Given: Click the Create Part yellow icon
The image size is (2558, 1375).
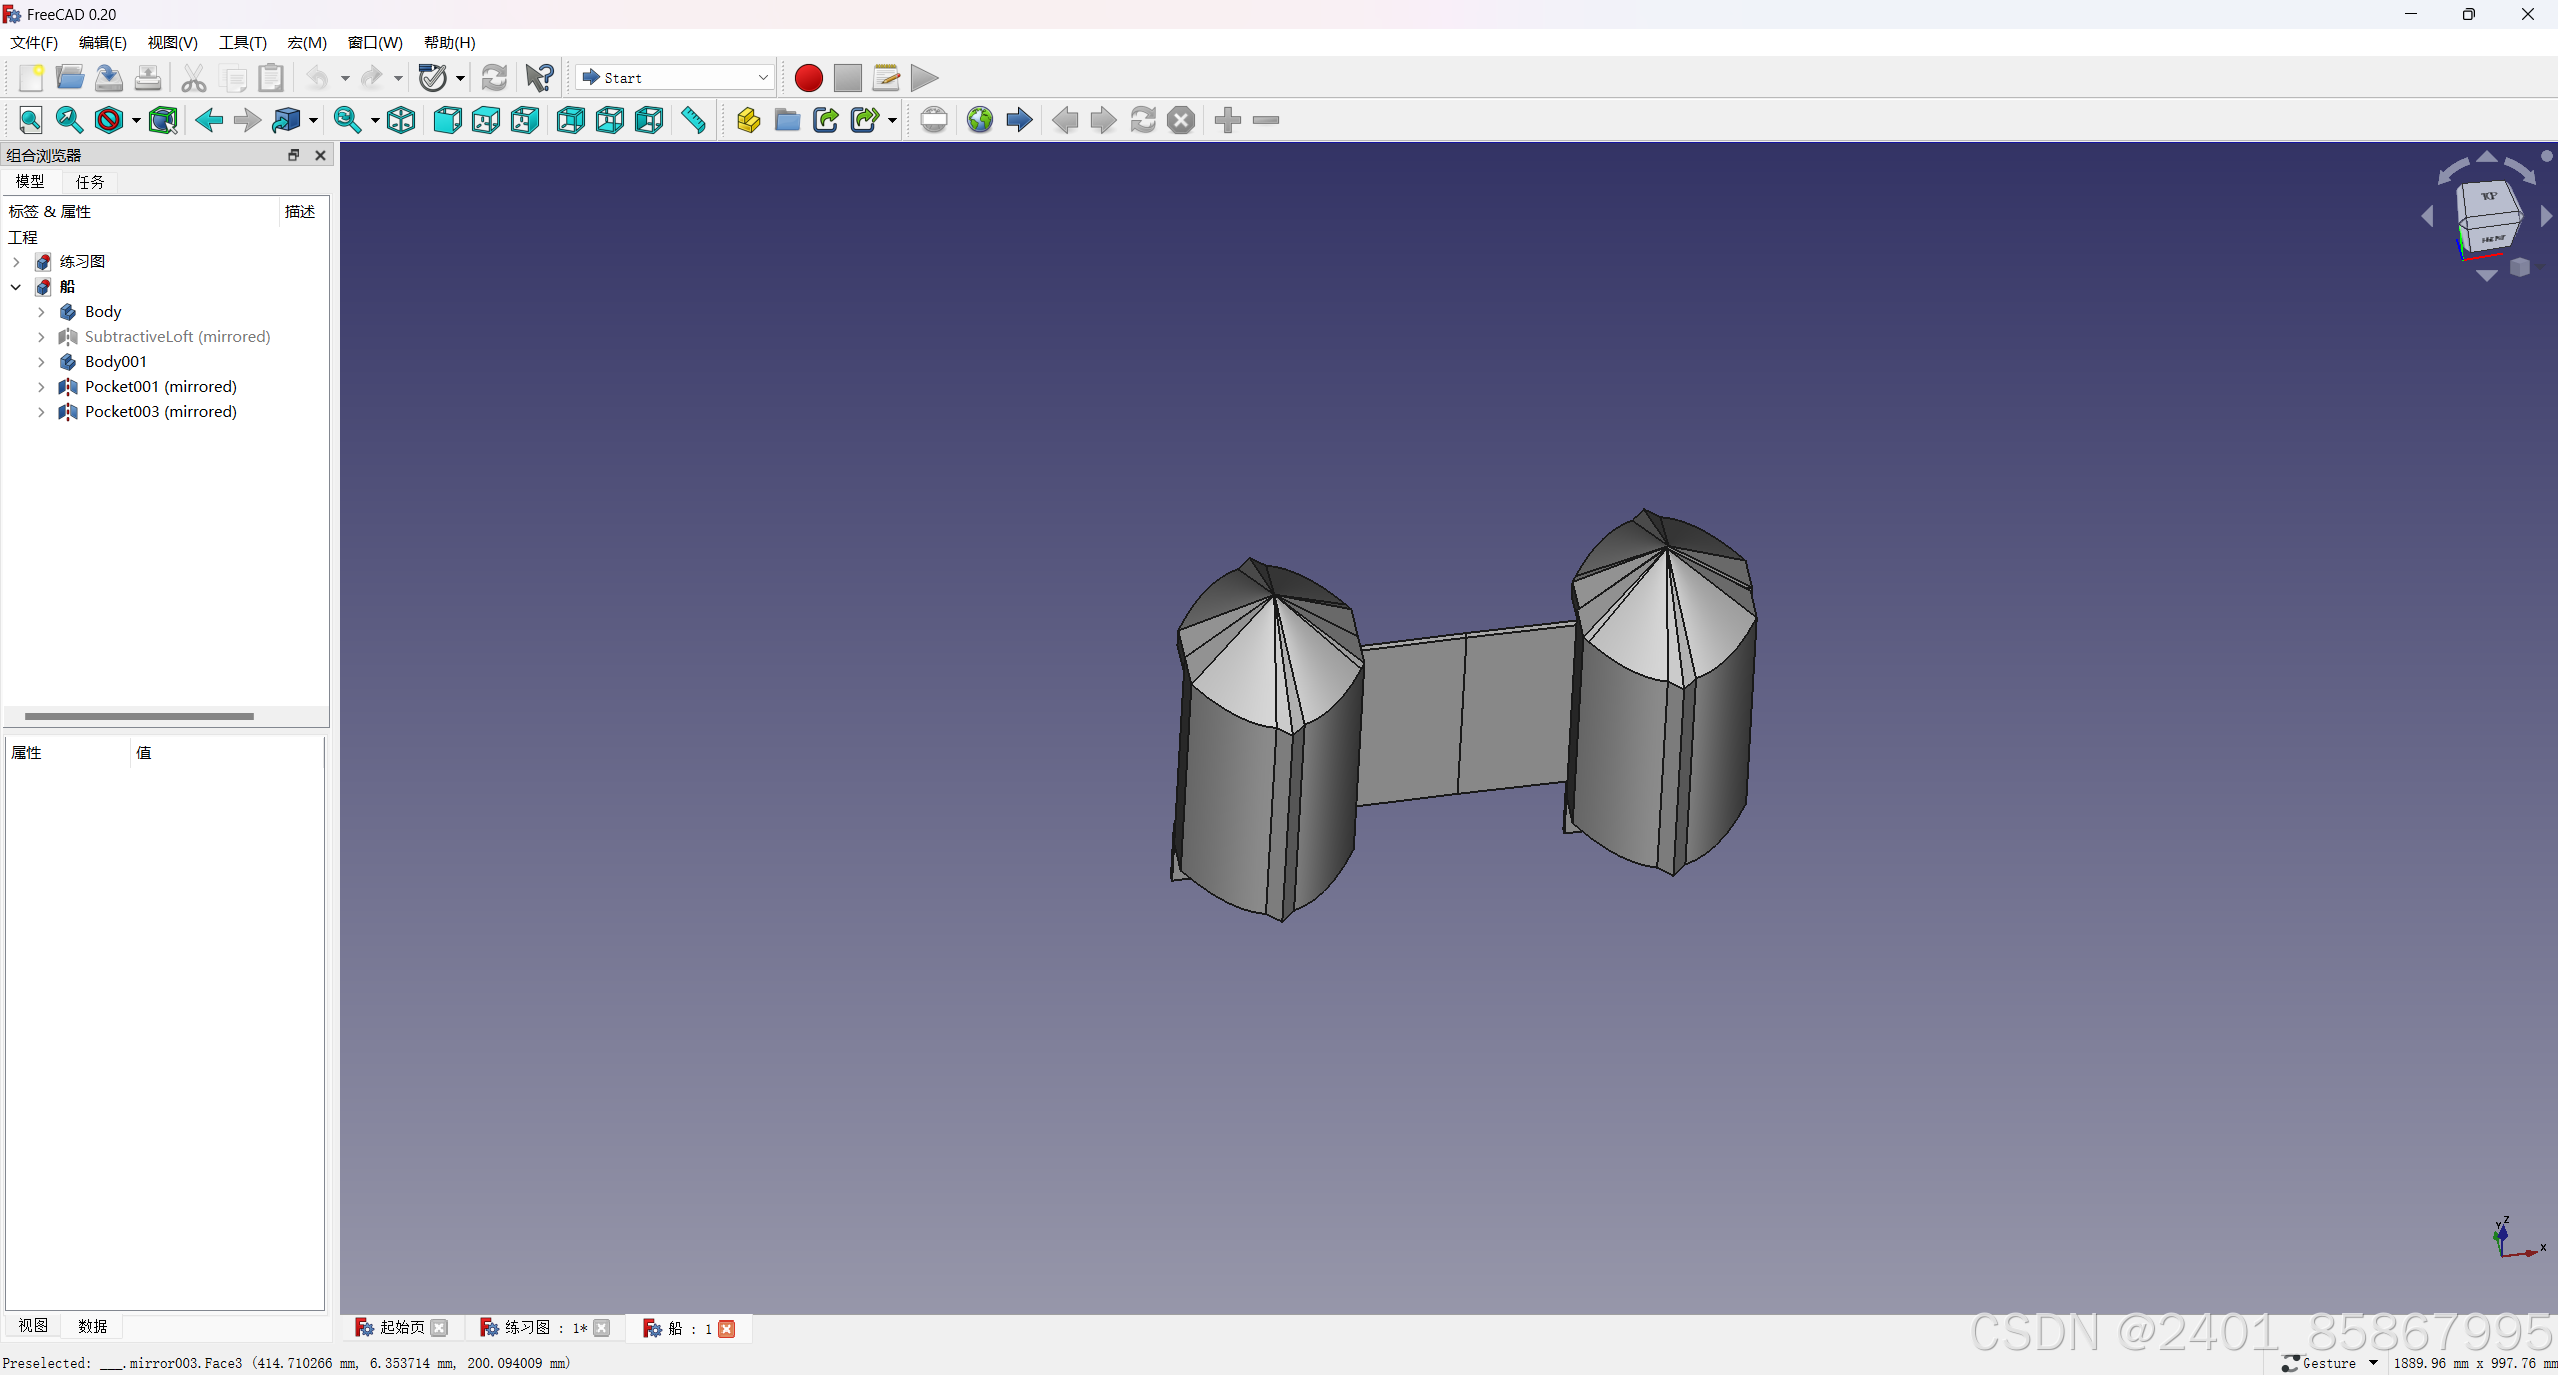Looking at the screenshot, I should click(x=748, y=120).
